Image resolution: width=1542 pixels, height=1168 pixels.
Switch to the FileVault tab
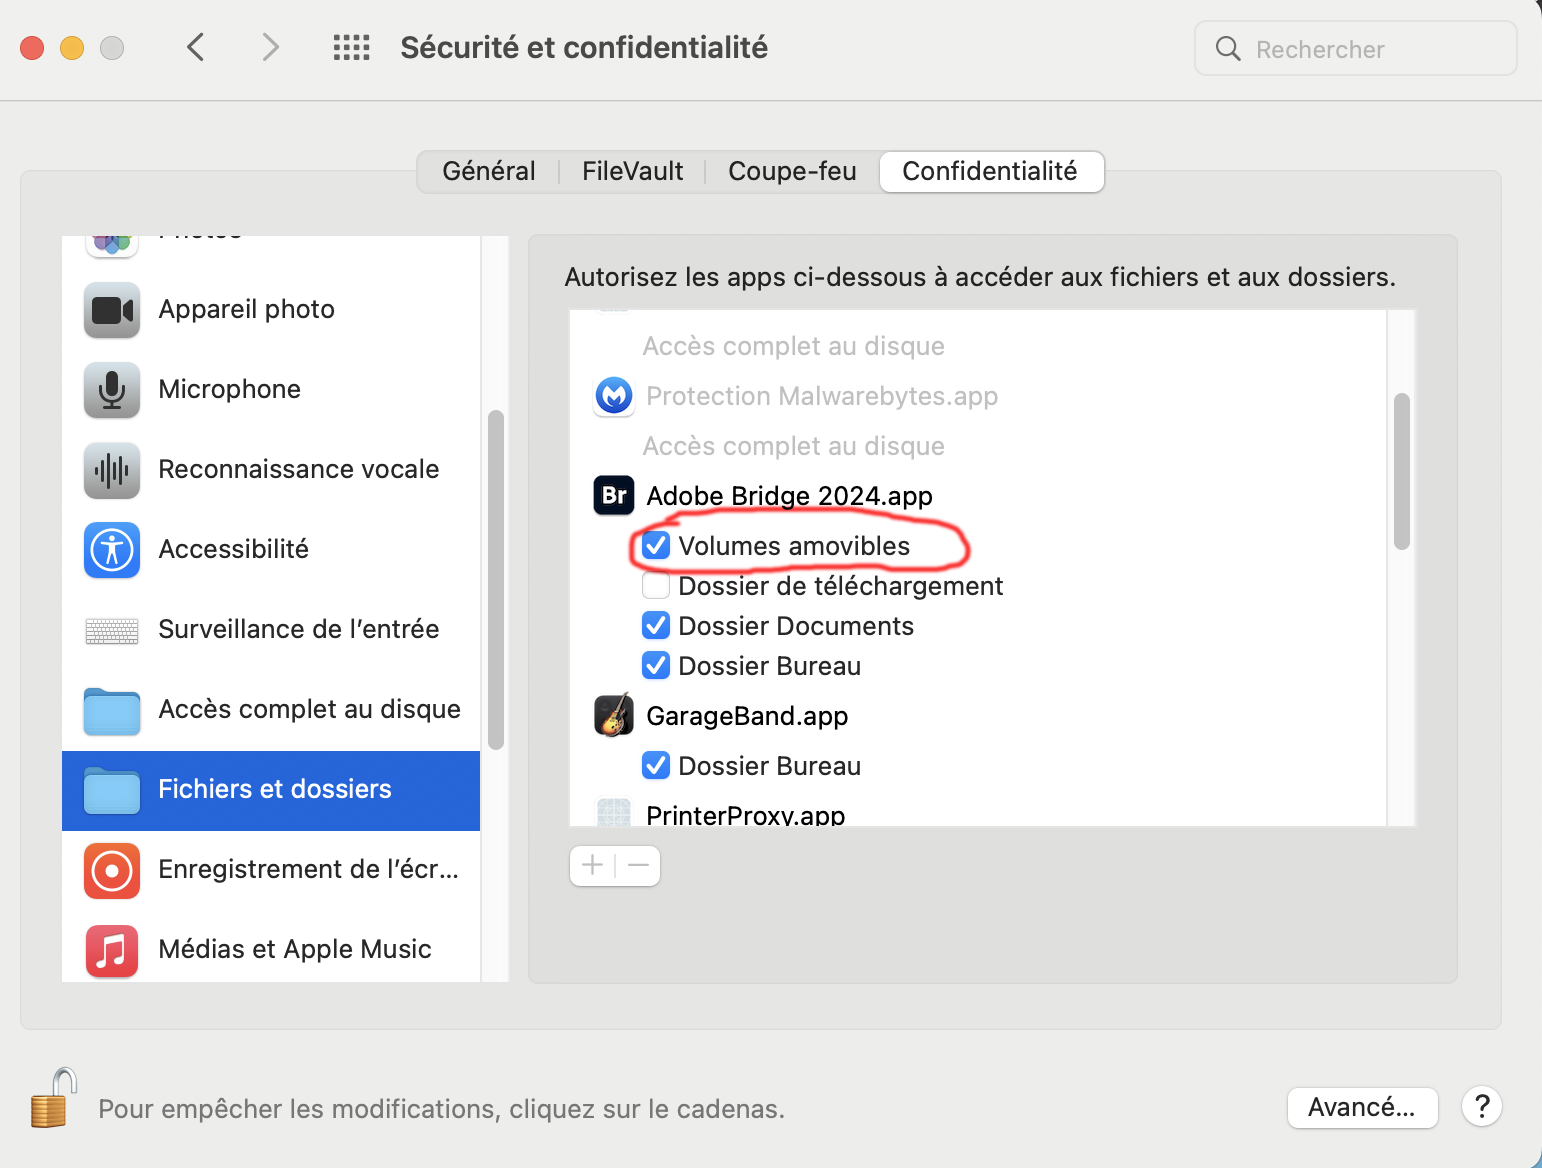(632, 171)
